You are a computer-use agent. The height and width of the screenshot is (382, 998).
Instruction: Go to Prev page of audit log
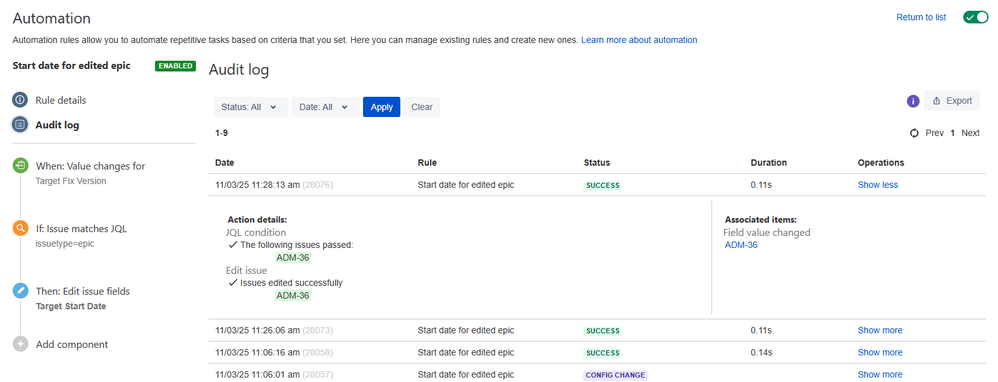[934, 133]
